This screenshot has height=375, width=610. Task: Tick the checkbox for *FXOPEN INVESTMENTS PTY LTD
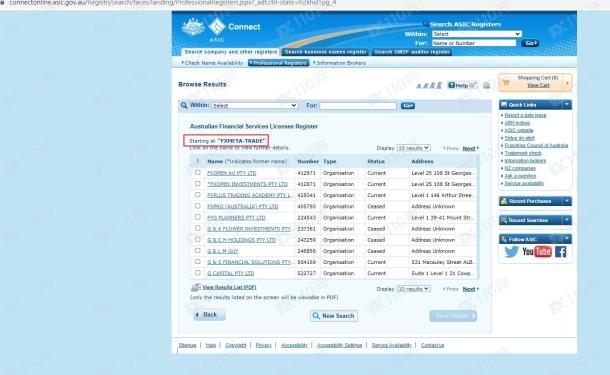coord(198,184)
